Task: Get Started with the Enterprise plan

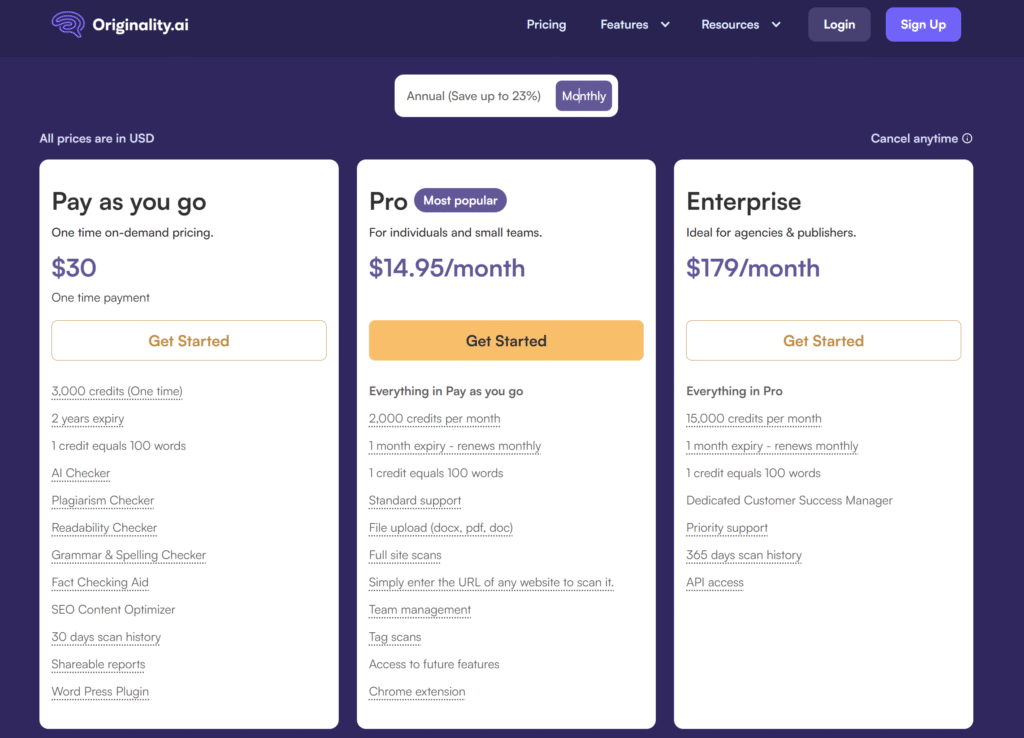Action: 823,341
